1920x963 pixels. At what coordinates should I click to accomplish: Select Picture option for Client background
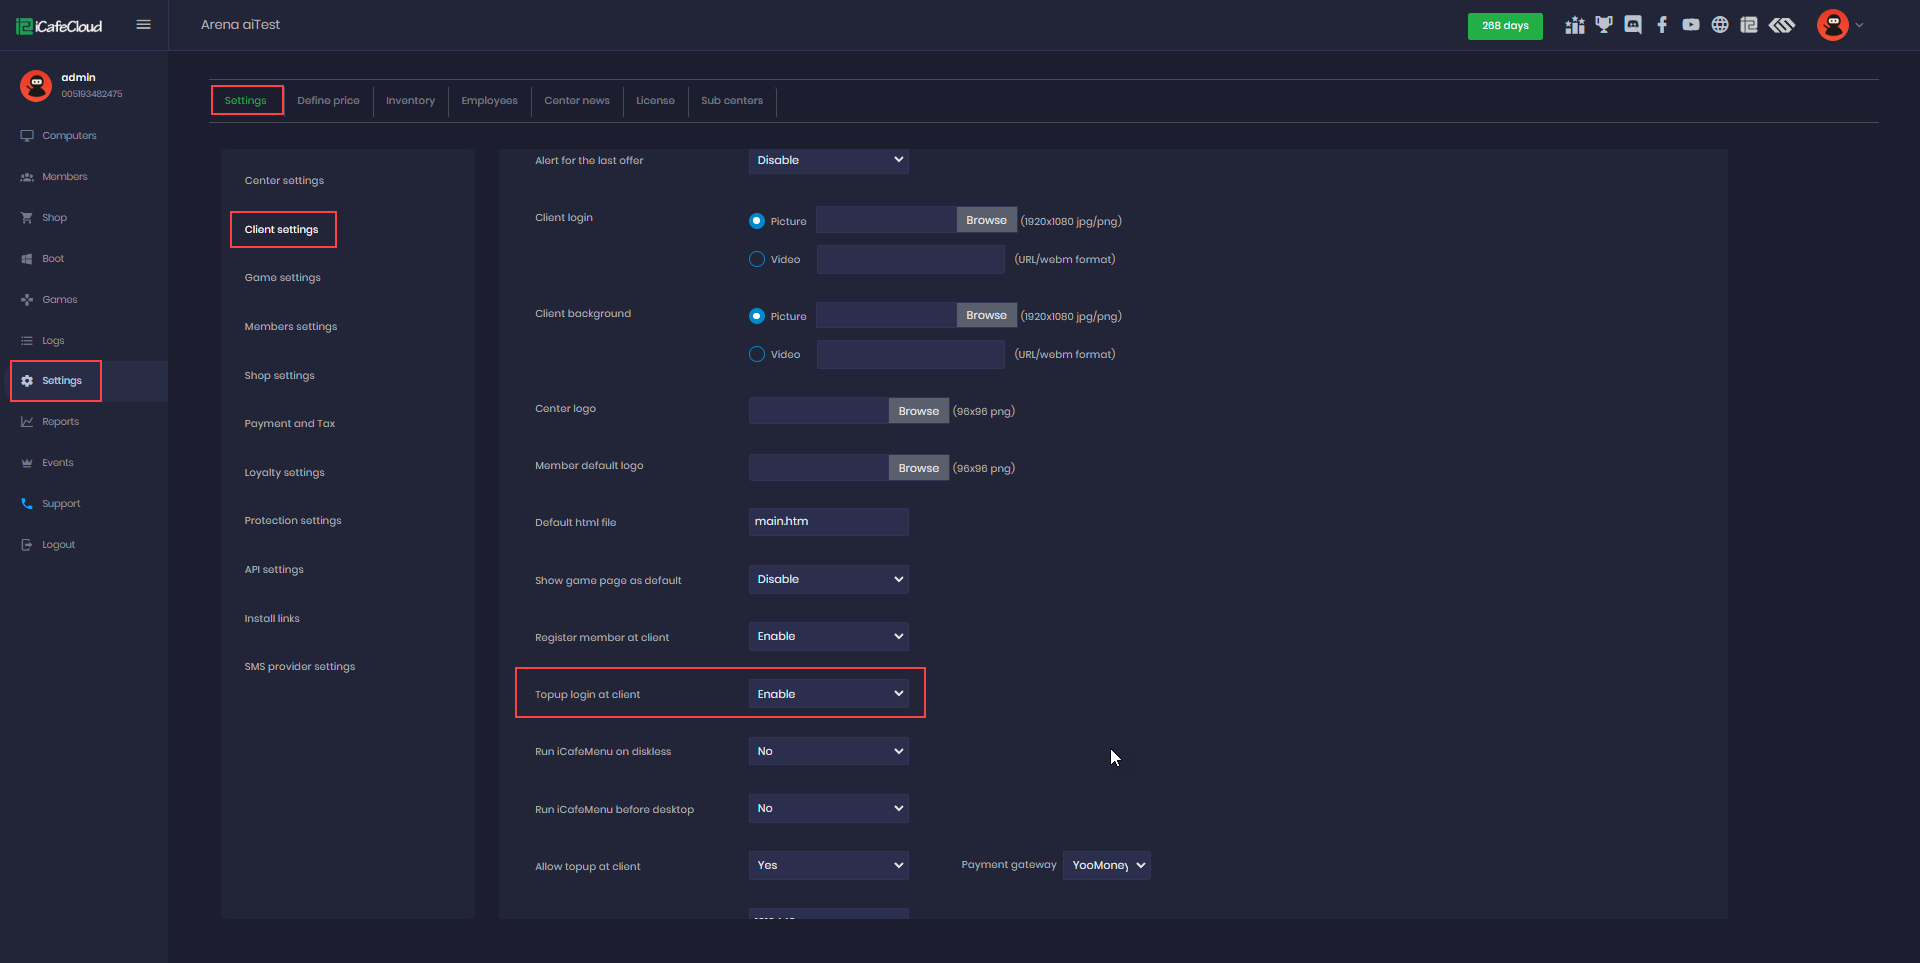click(x=757, y=316)
